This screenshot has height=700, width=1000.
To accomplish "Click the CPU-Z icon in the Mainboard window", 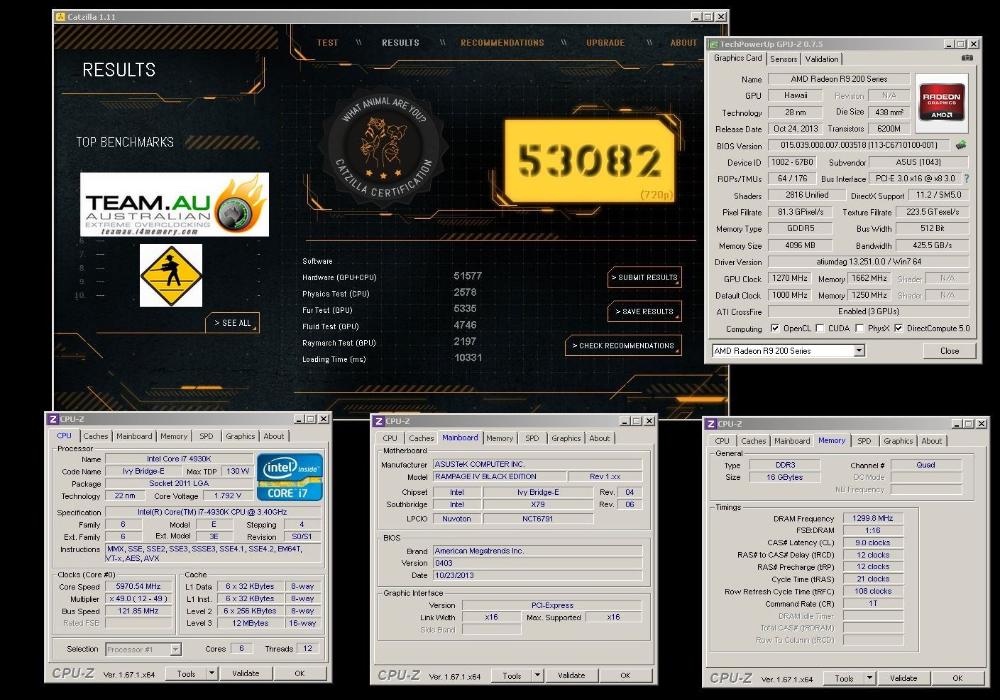I will pyautogui.click(x=379, y=421).
